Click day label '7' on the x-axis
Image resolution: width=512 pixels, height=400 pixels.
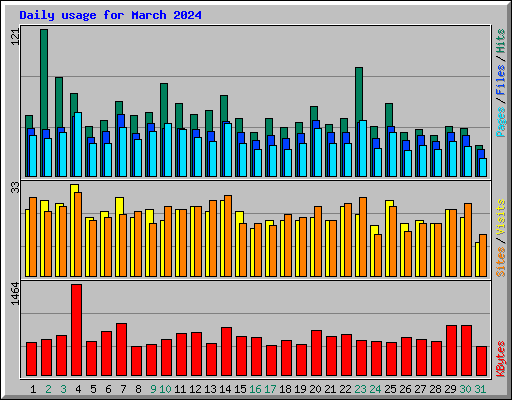[x=123, y=389]
